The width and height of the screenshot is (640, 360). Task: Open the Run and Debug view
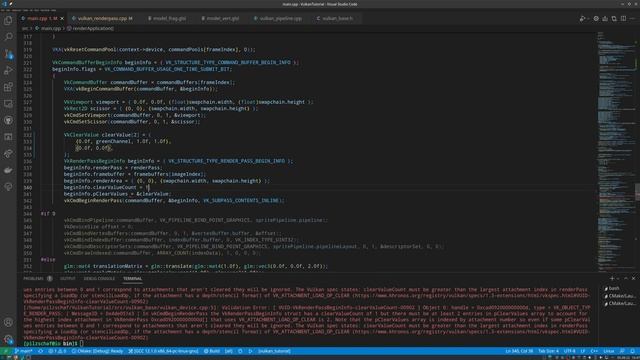pyautogui.click(x=8, y=71)
